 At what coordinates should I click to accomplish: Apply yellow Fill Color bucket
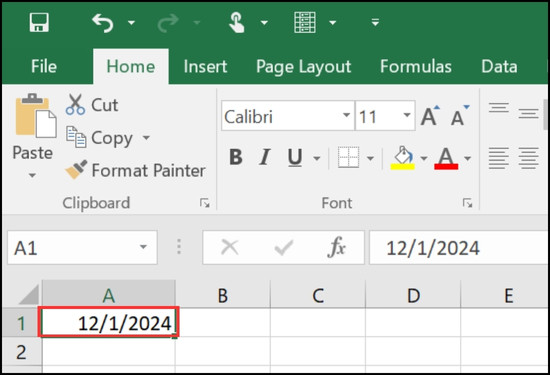[x=403, y=158]
